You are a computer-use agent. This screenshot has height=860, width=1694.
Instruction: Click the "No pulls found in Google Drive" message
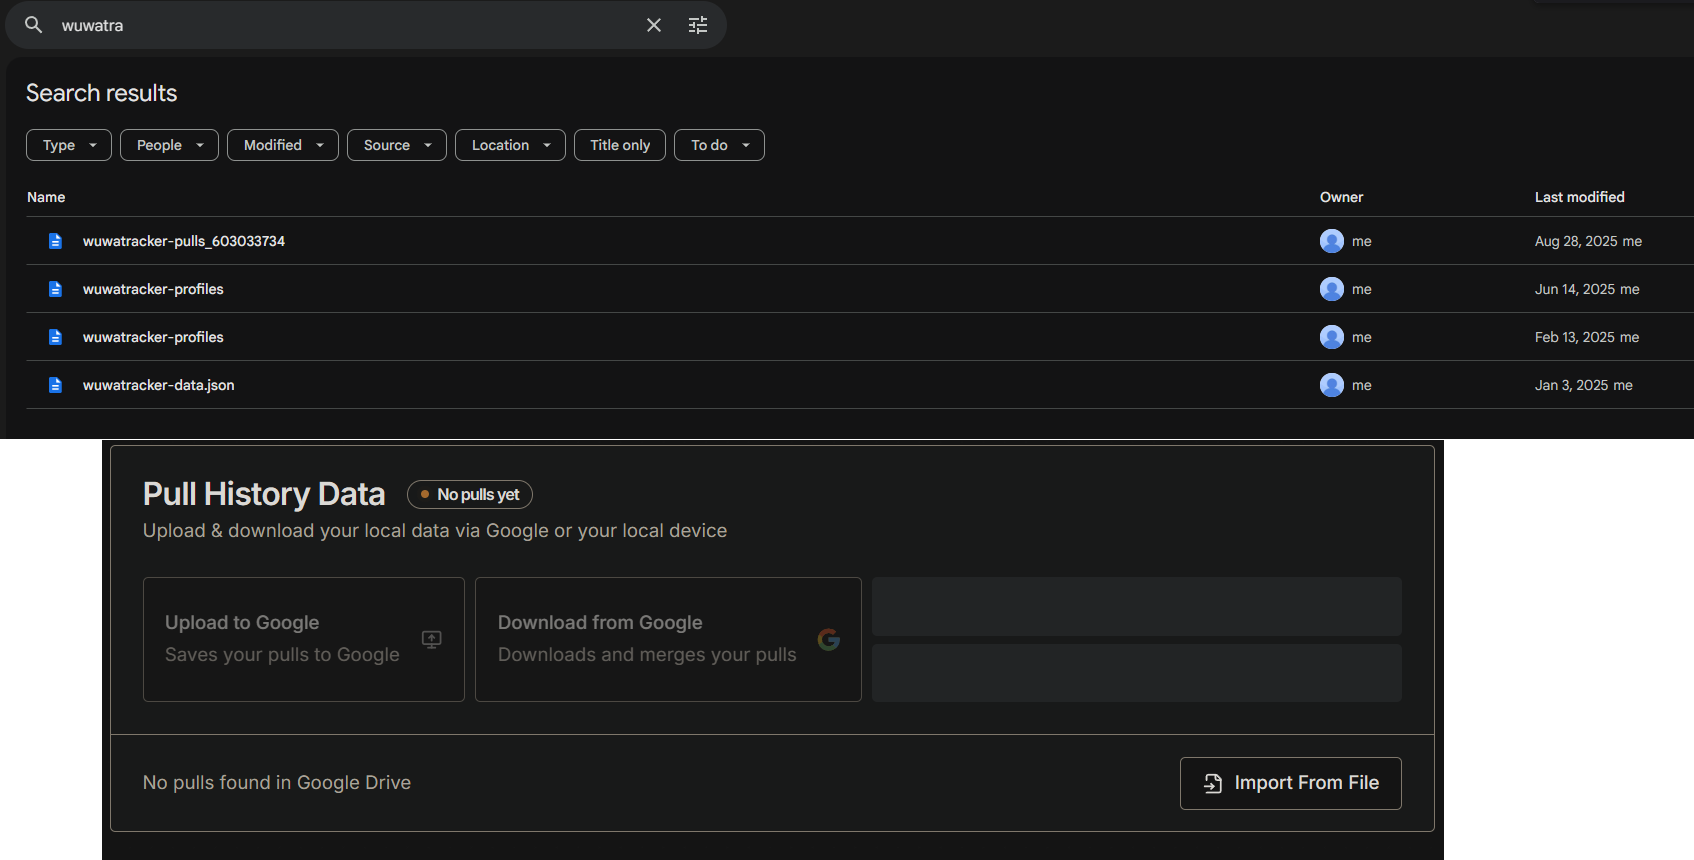[x=277, y=783]
